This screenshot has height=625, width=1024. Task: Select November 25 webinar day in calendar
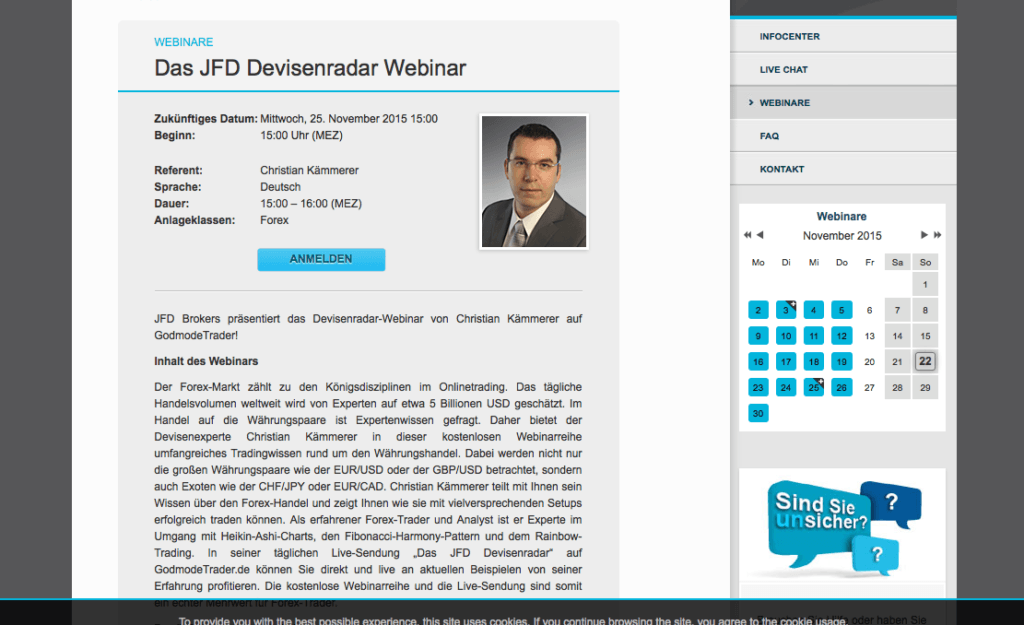[814, 388]
